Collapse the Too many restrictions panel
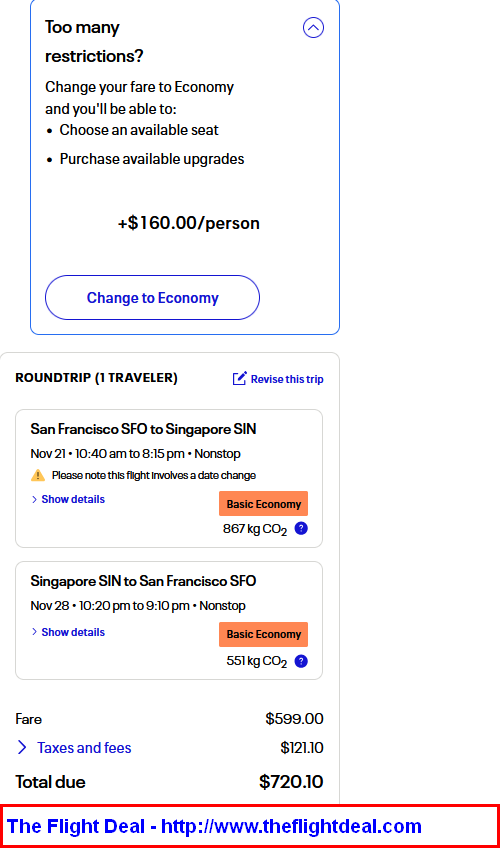Image resolution: width=500 pixels, height=848 pixels. coord(313,27)
